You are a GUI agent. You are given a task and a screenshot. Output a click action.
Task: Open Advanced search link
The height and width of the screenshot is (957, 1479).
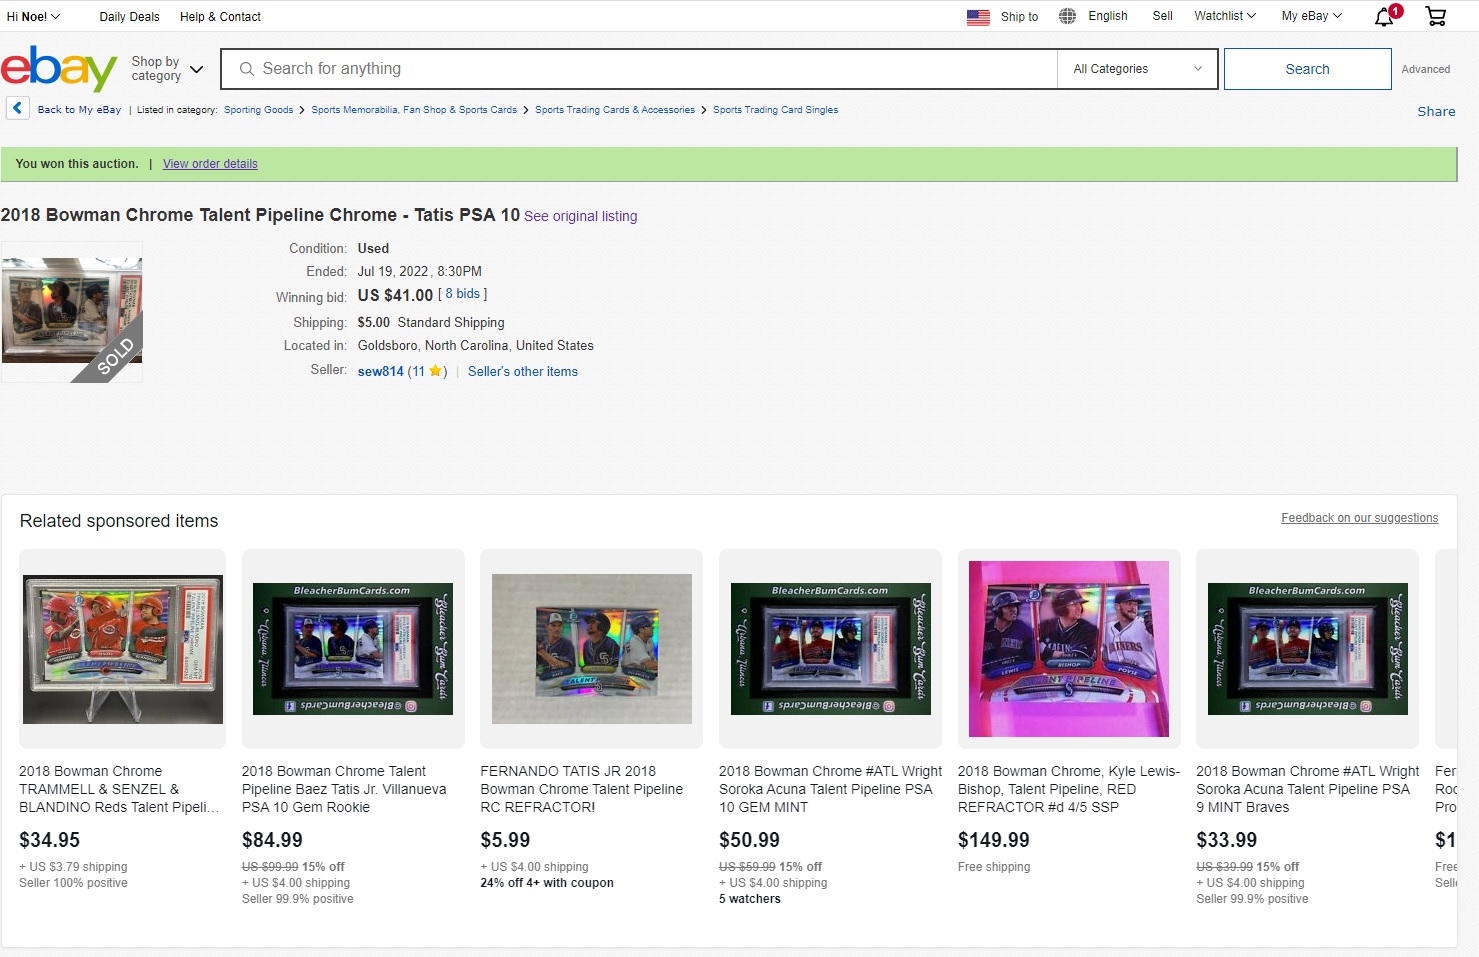[1425, 69]
